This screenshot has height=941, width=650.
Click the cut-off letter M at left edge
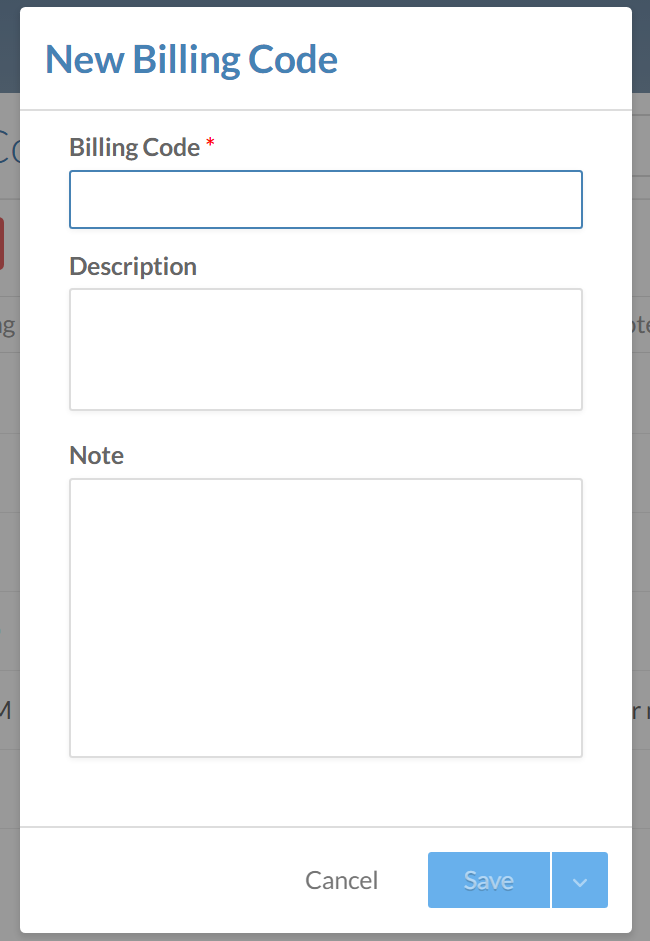[5, 710]
